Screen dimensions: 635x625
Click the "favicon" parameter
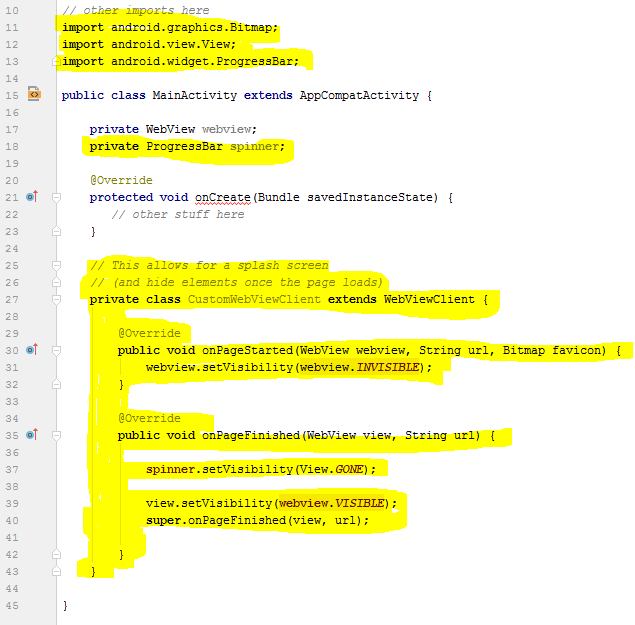pyautogui.click(x=577, y=350)
